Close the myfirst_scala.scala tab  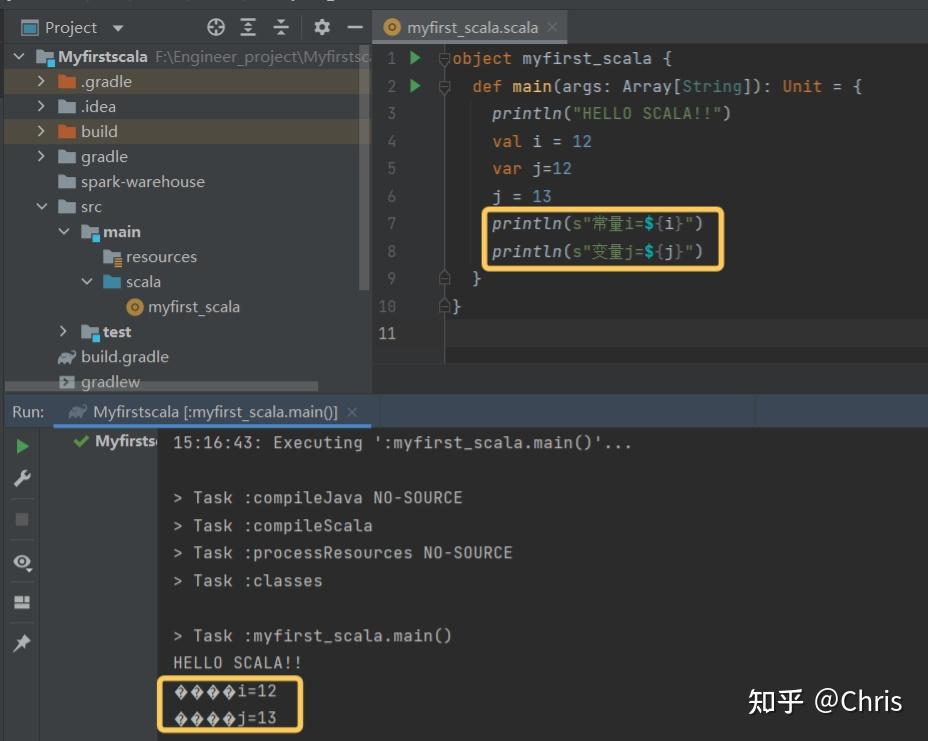point(553,27)
